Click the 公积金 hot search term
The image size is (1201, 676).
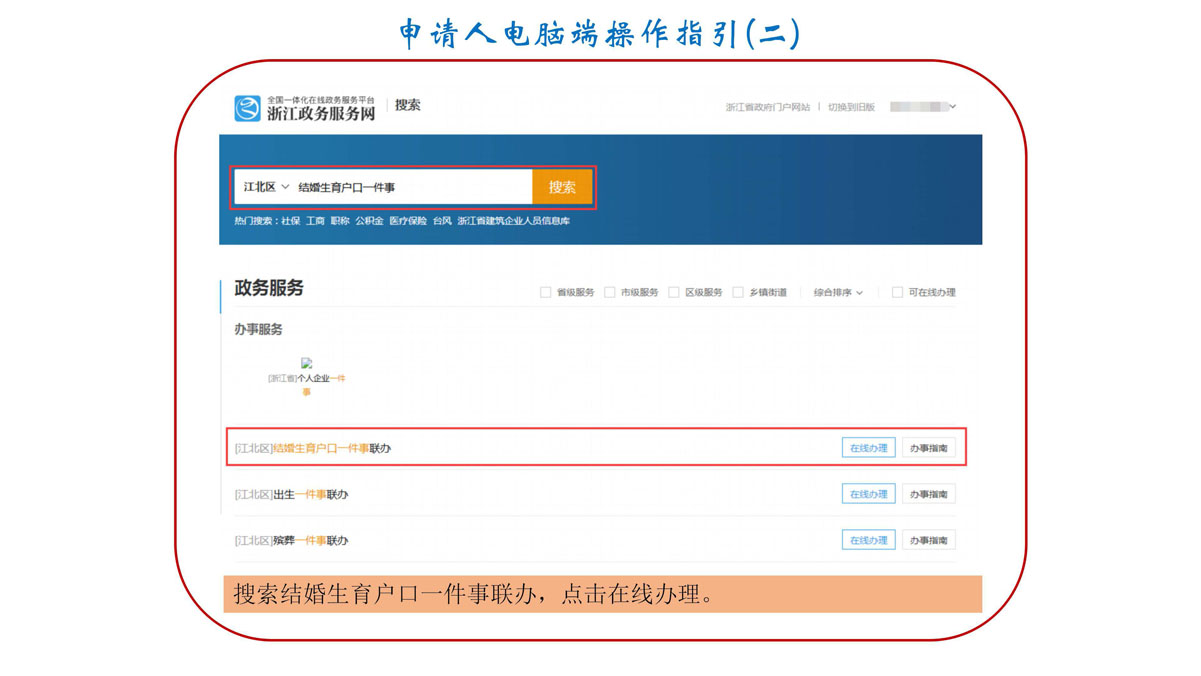[x=369, y=221]
